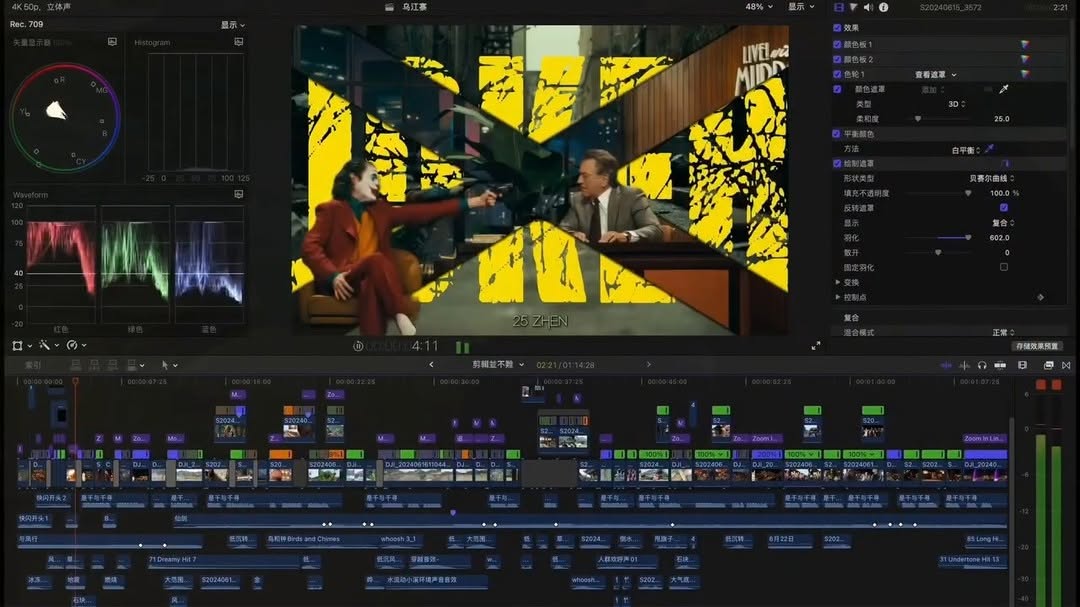Open the 剪辑並不難 project menu
1080x607 pixels.
click(498, 364)
